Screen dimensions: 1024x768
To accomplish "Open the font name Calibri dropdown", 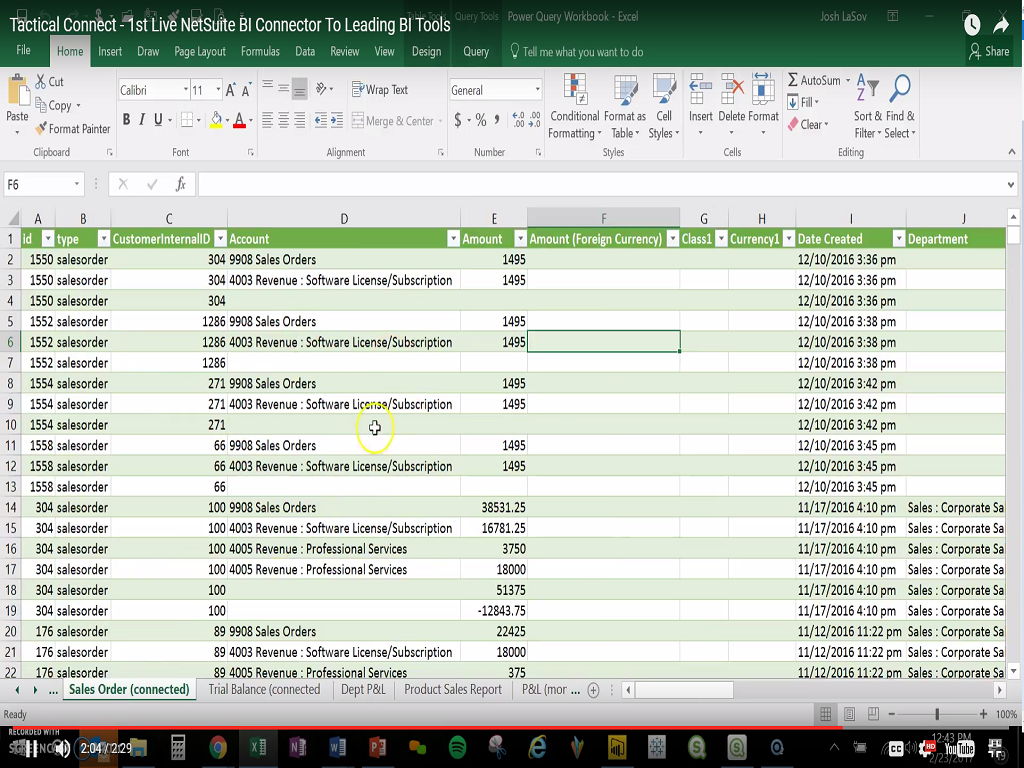I will [x=185, y=89].
